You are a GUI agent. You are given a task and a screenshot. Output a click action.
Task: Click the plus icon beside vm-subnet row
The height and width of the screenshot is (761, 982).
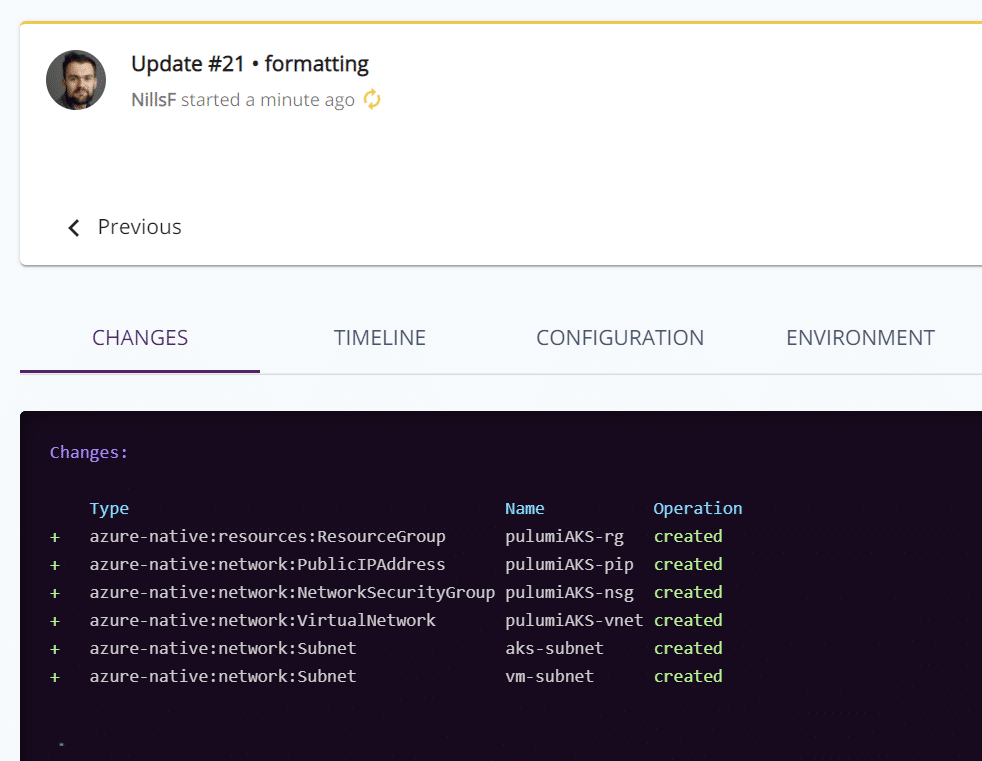pyautogui.click(x=55, y=677)
